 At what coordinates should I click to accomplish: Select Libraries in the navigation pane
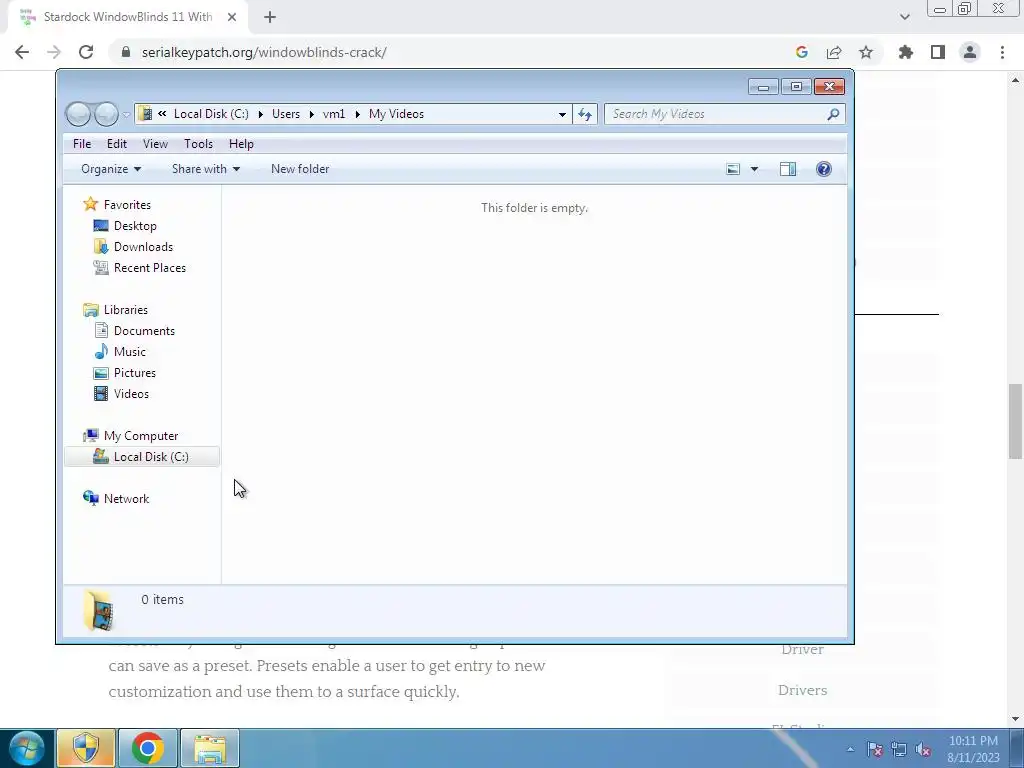125,310
